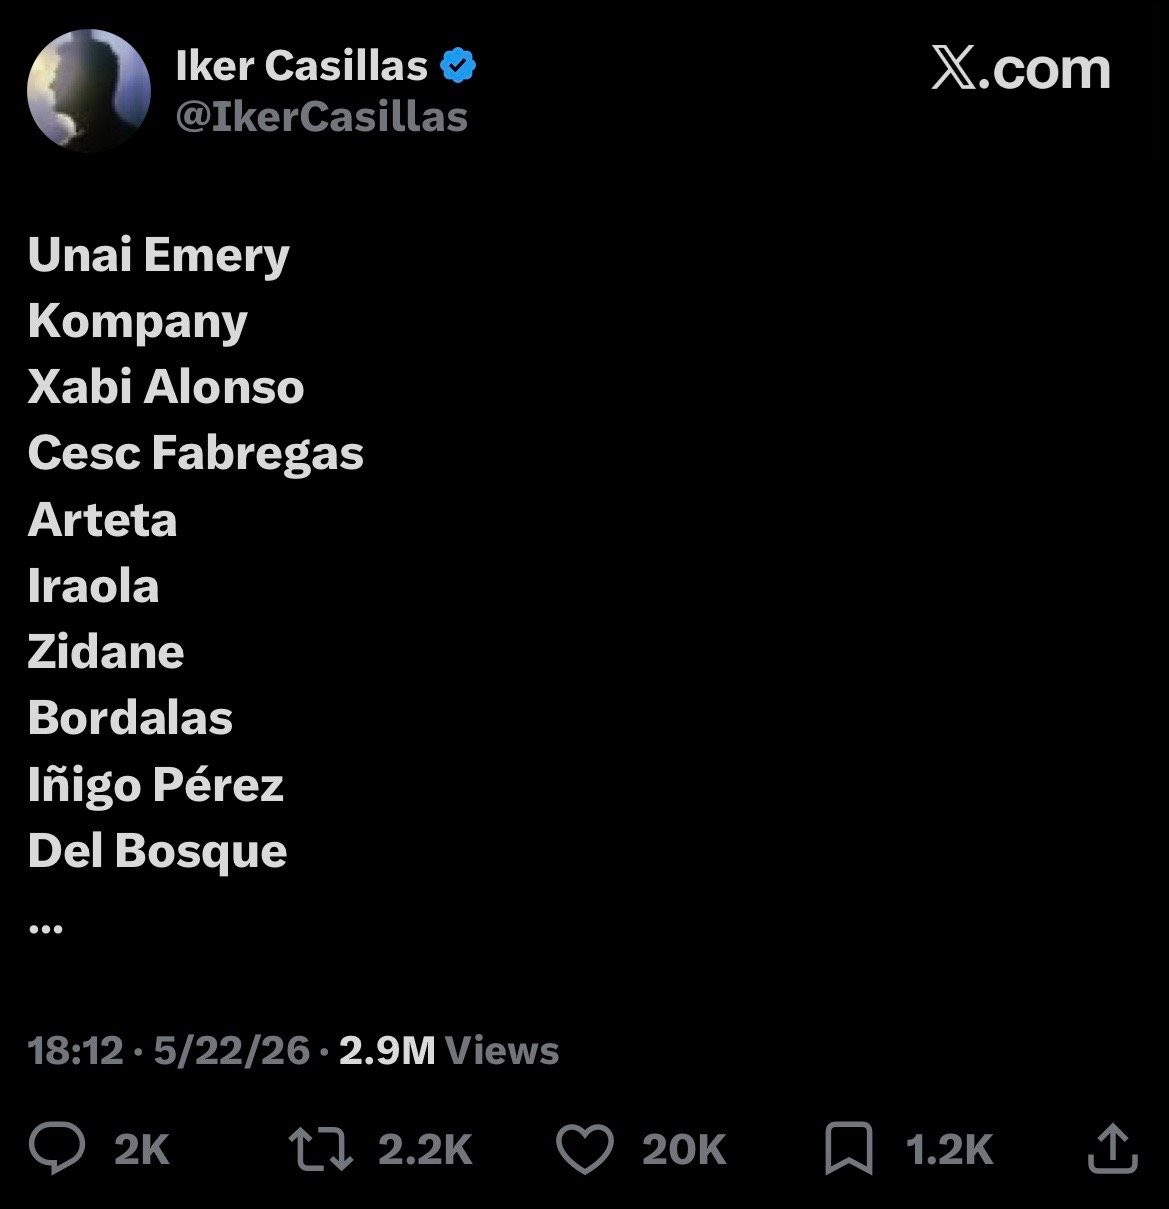Image resolution: width=1169 pixels, height=1209 pixels.
Task: Click the 20K likes count
Action: (x=684, y=1150)
